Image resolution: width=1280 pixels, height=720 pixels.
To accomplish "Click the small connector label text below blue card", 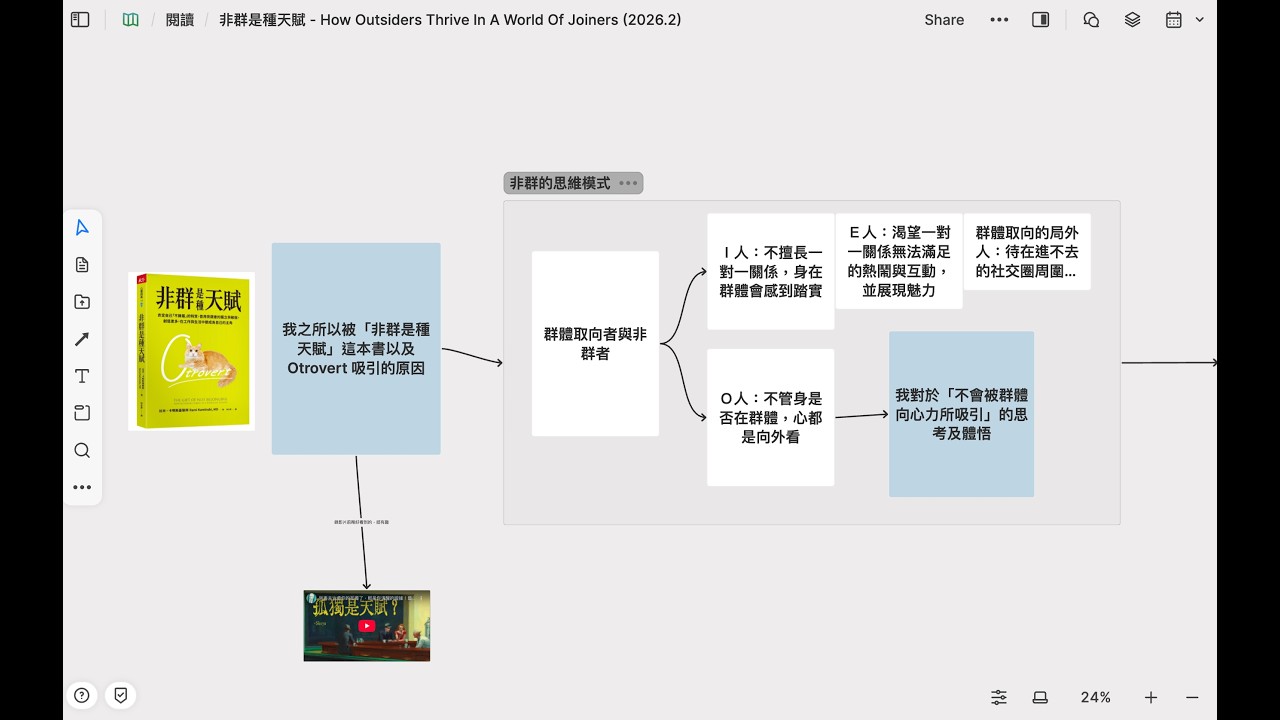I will click(361, 522).
